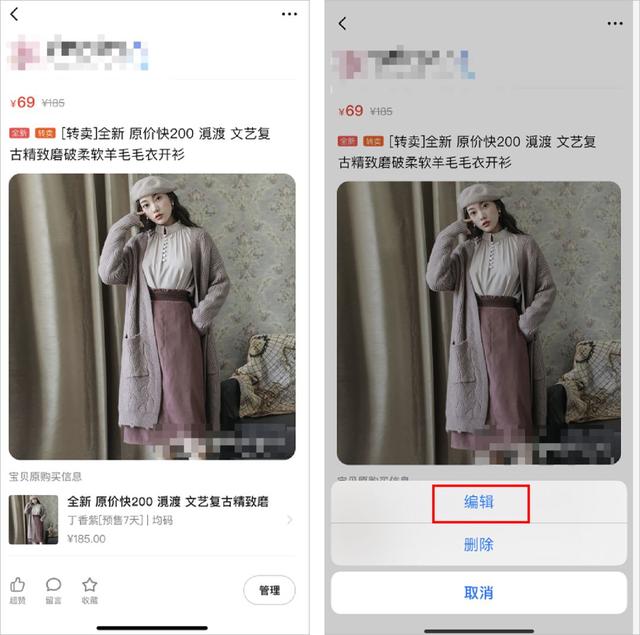Open the three-dot menu on right screen
The width and height of the screenshot is (640, 635).
[615, 24]
